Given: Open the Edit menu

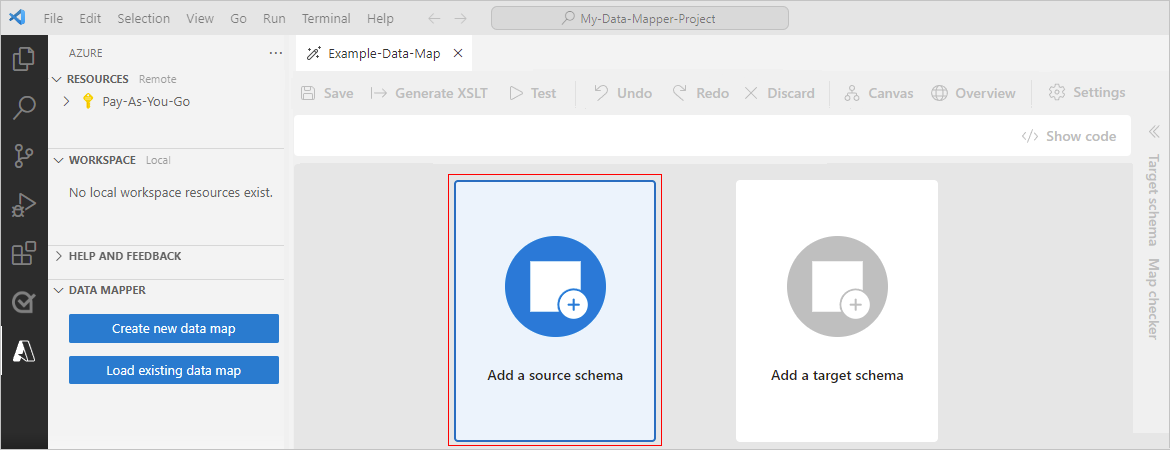Looking at the screenshot, I should [90, 18].
